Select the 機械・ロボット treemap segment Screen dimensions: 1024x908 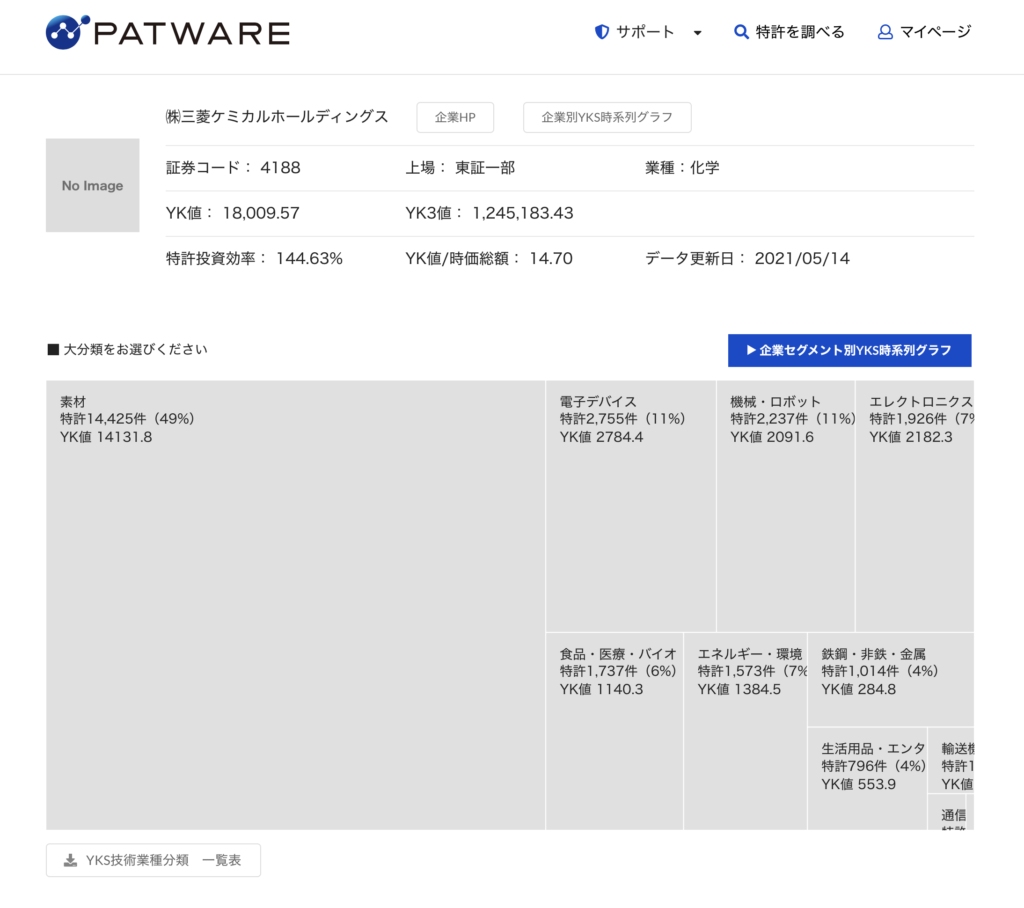click(786, 506)
